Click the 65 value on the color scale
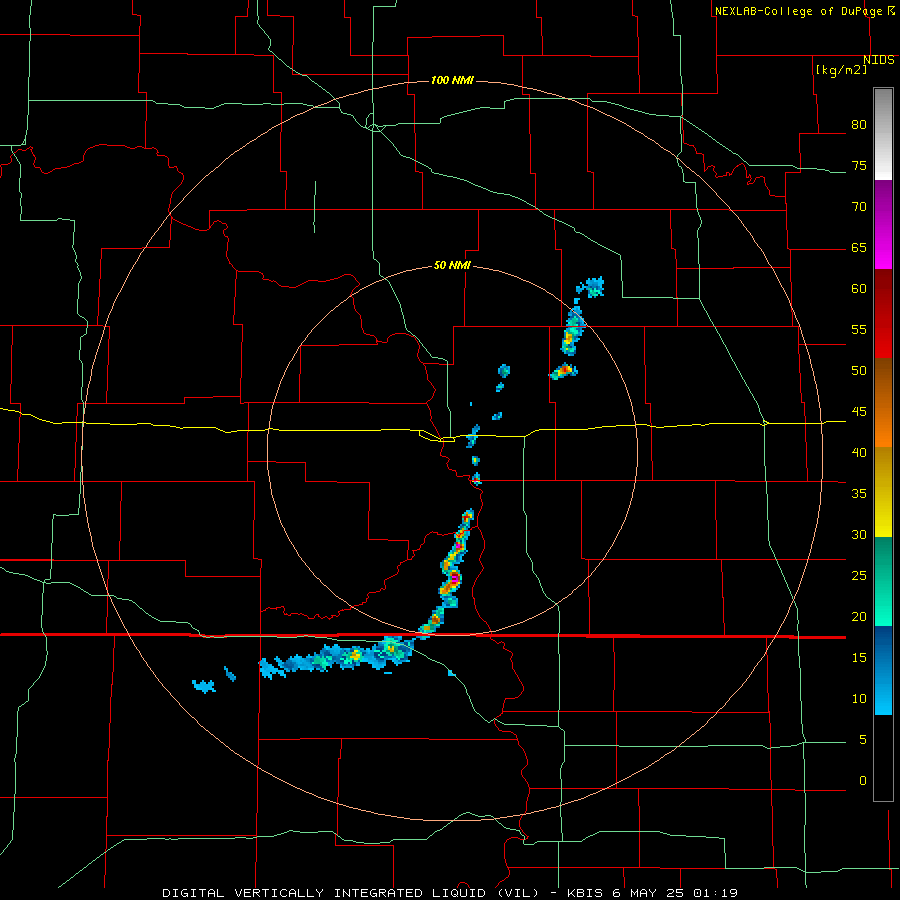Viewport: 900px width, 900px height. tap(859, 247)
